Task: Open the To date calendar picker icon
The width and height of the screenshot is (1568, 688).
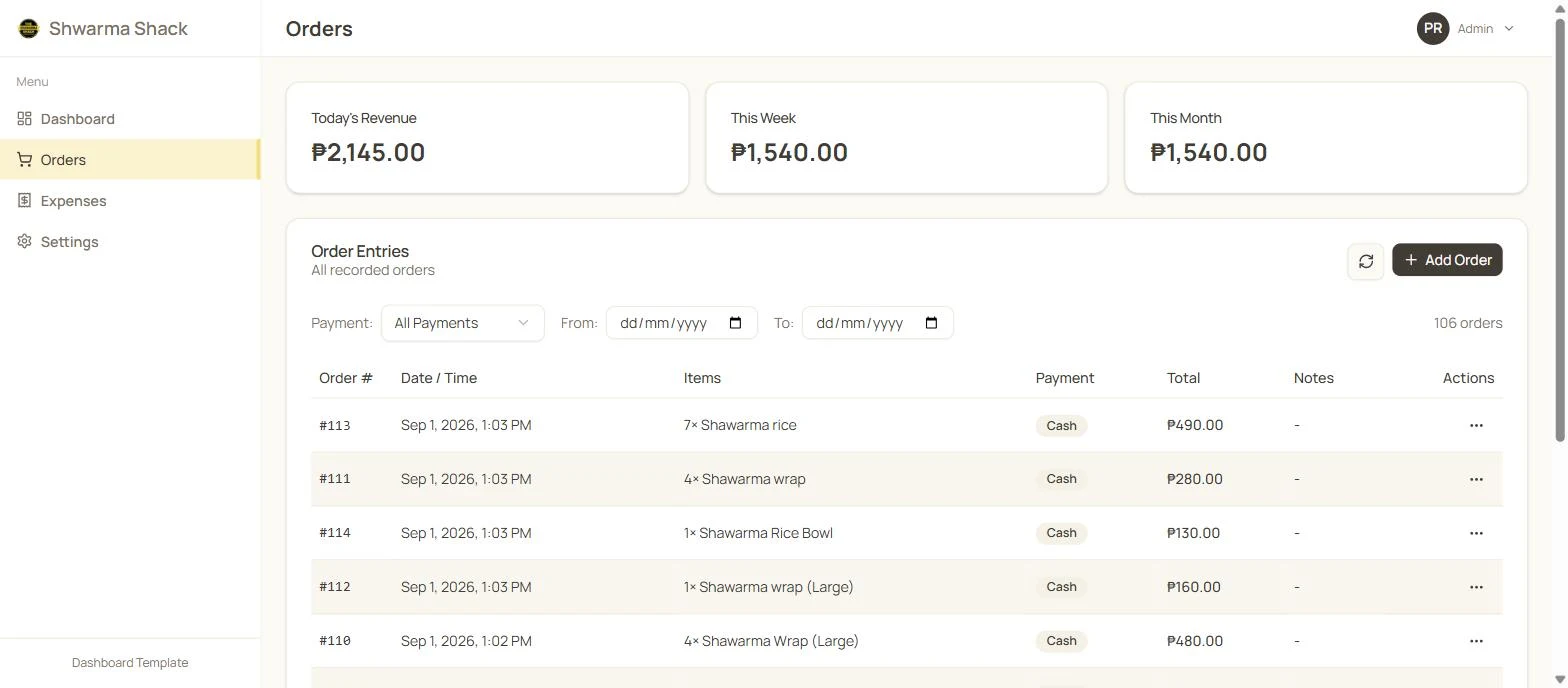Action: pos(932,323)
